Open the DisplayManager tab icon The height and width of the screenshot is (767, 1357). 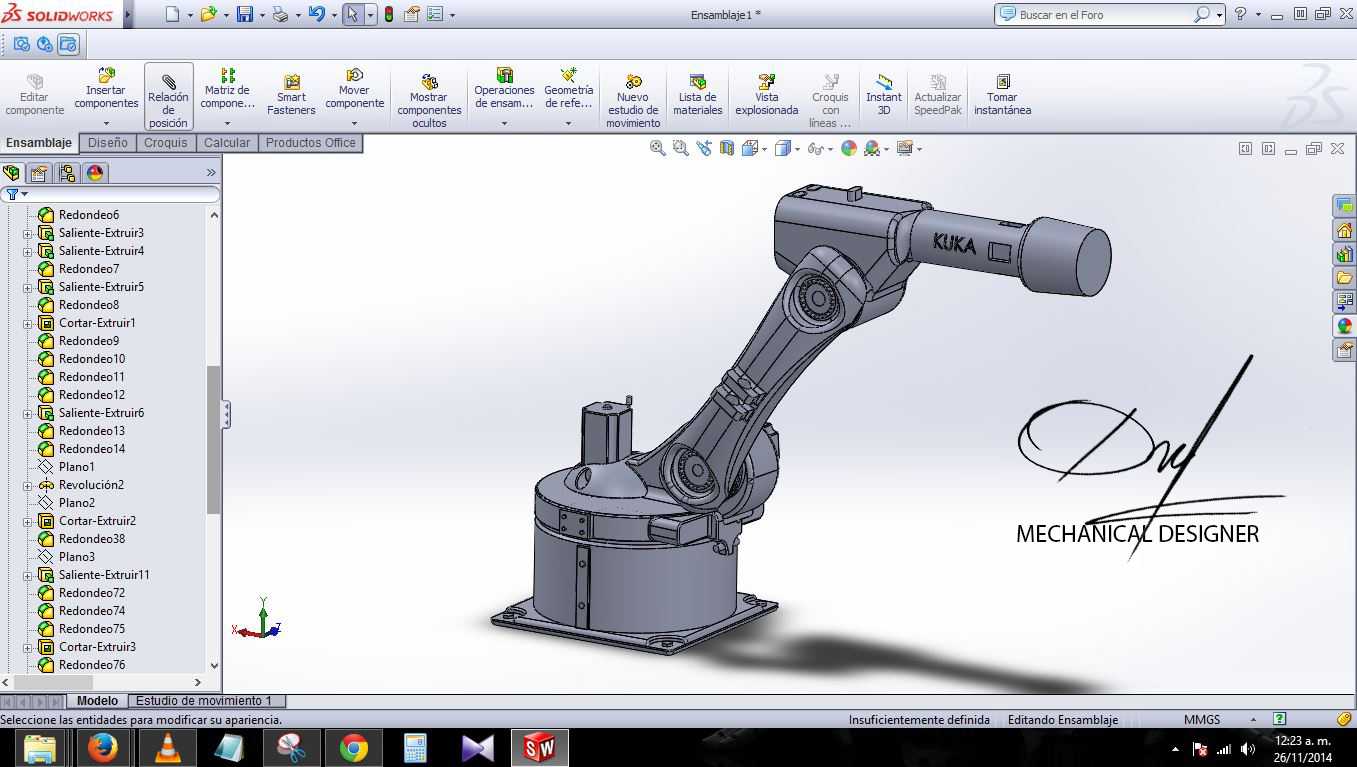tap(95, 173)
